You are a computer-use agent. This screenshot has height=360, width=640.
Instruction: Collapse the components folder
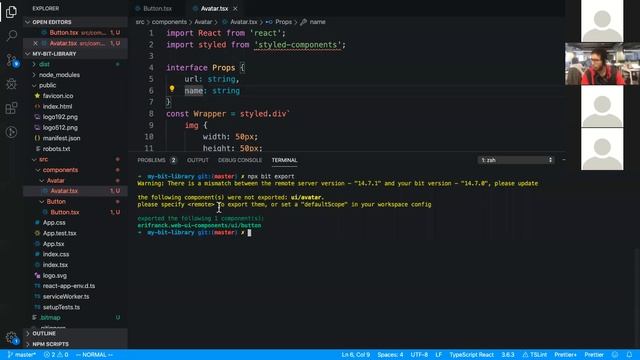(60, 170)
